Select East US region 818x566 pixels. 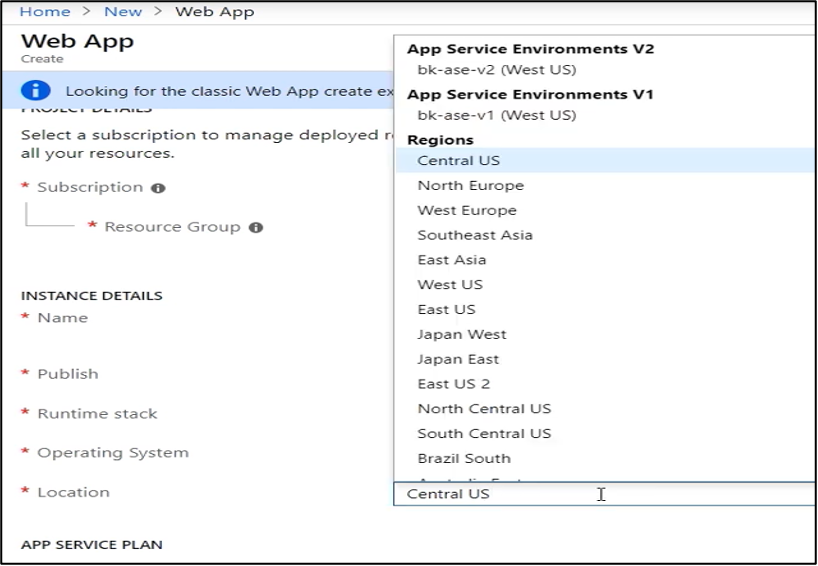click(x=446, y=310)
